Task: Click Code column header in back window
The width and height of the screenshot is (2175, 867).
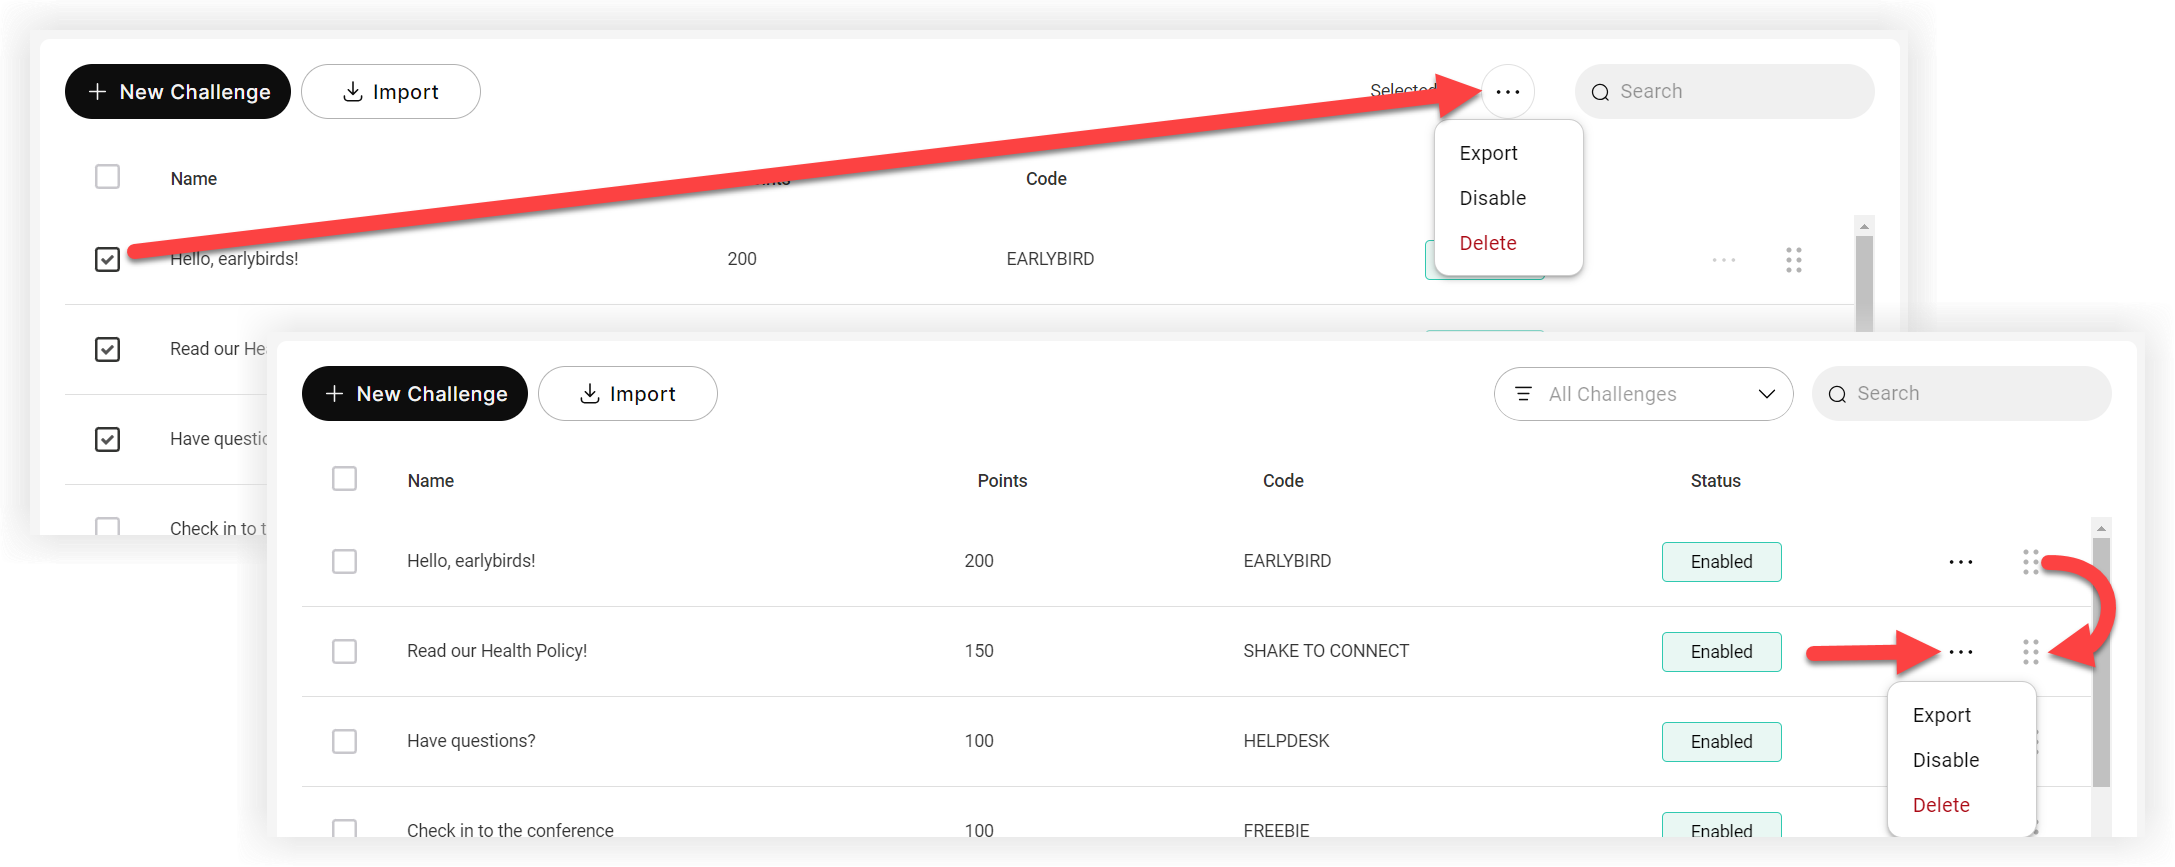Action: [1046, 179]
